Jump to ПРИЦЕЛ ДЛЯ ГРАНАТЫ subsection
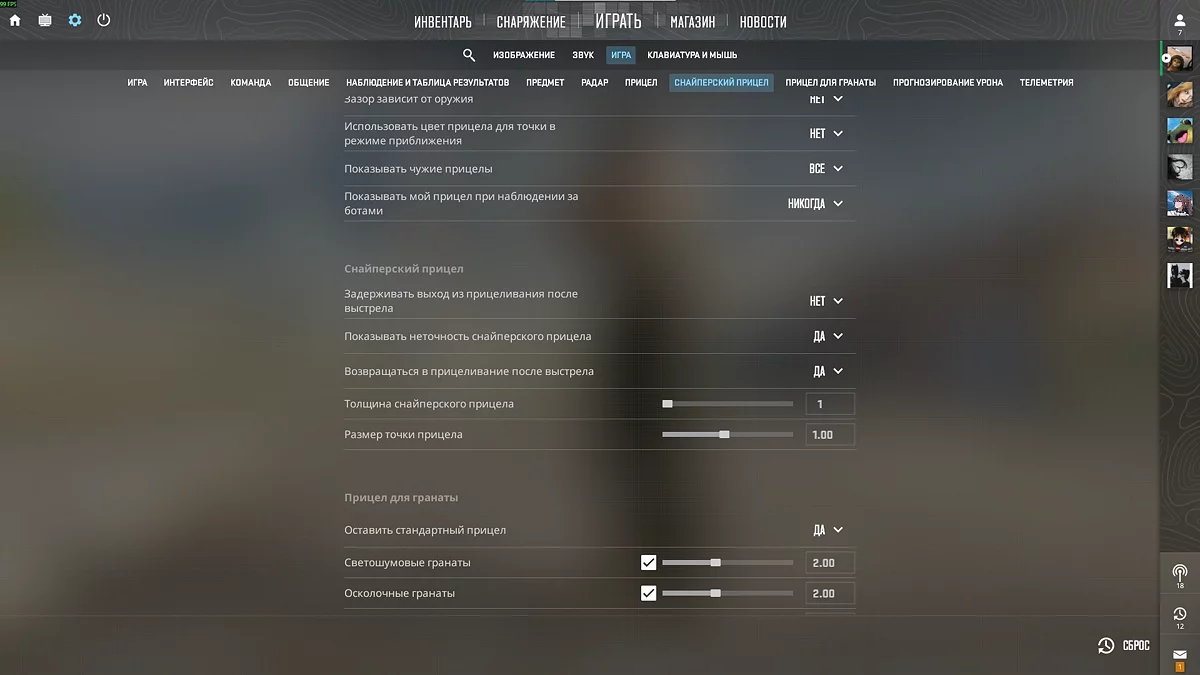This screenshot has width=1200, height=675. (x=831, y=83)
